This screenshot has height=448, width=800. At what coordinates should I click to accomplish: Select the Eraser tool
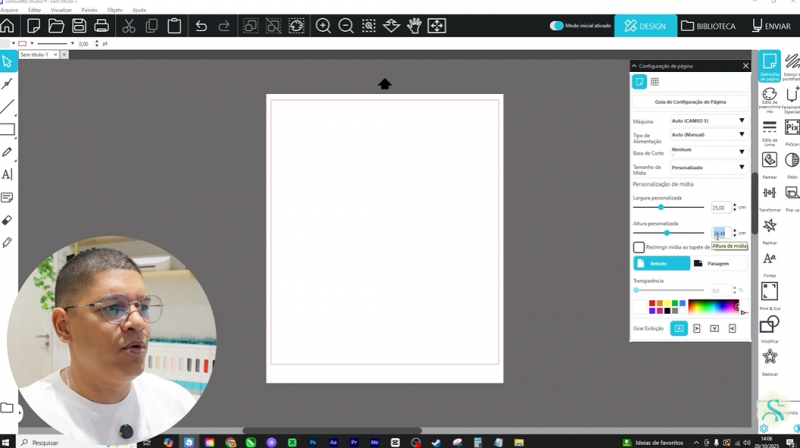pyautogui.click(x=7, y=219)
